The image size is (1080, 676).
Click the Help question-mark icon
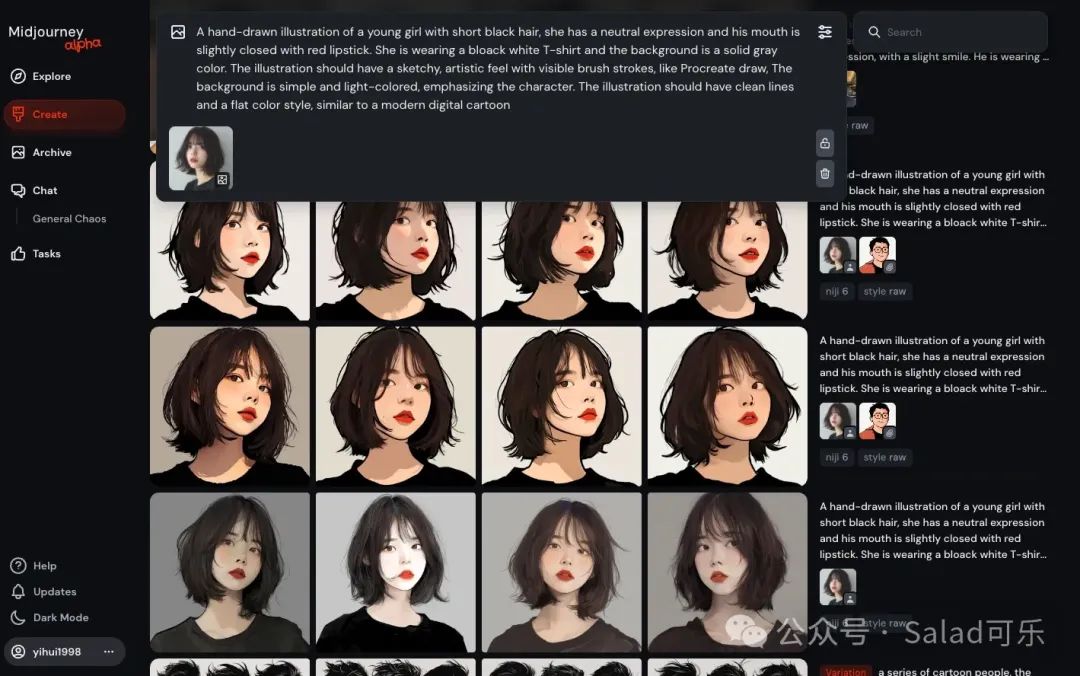pos(18,566)
